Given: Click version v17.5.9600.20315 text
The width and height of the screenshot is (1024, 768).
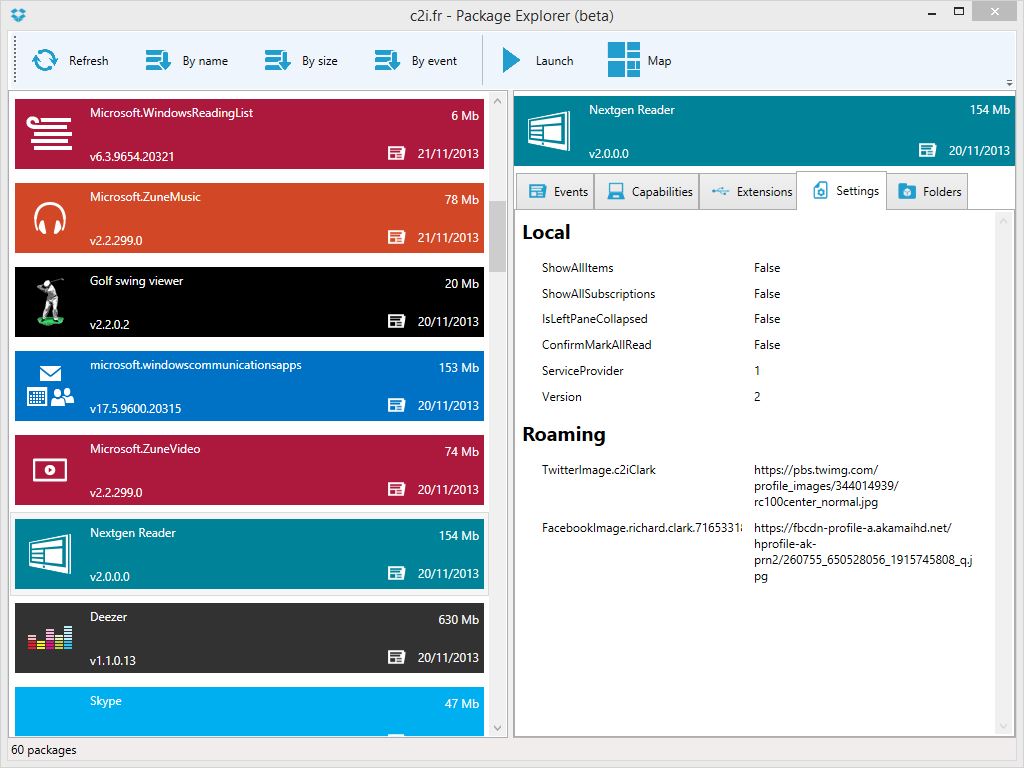Looking at the screenshot, I should click(135, 409).
